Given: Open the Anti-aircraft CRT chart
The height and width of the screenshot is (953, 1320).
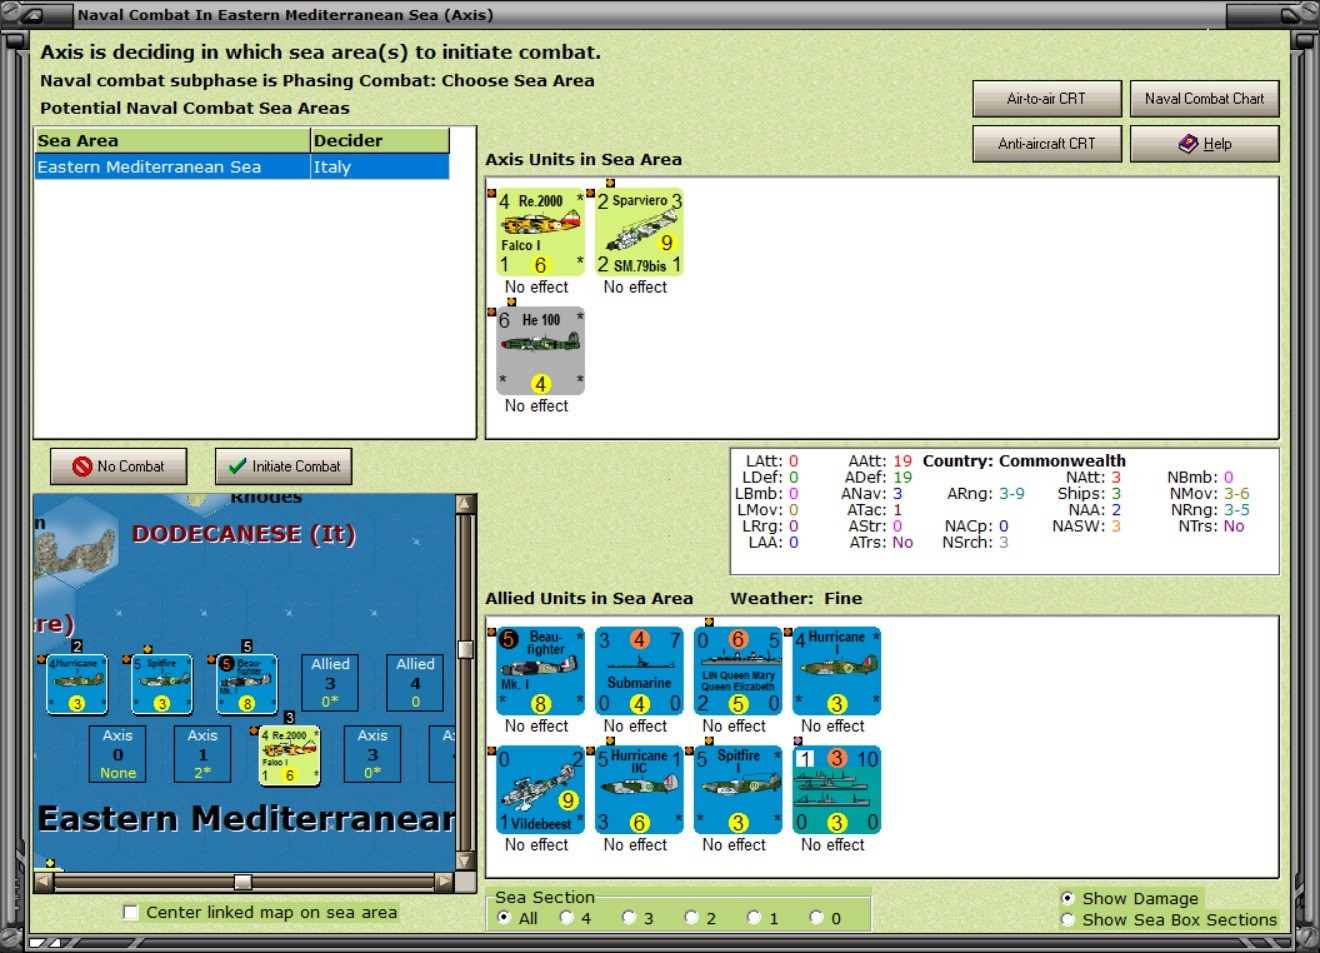Looking at the screenshot, I should 1047,144.
